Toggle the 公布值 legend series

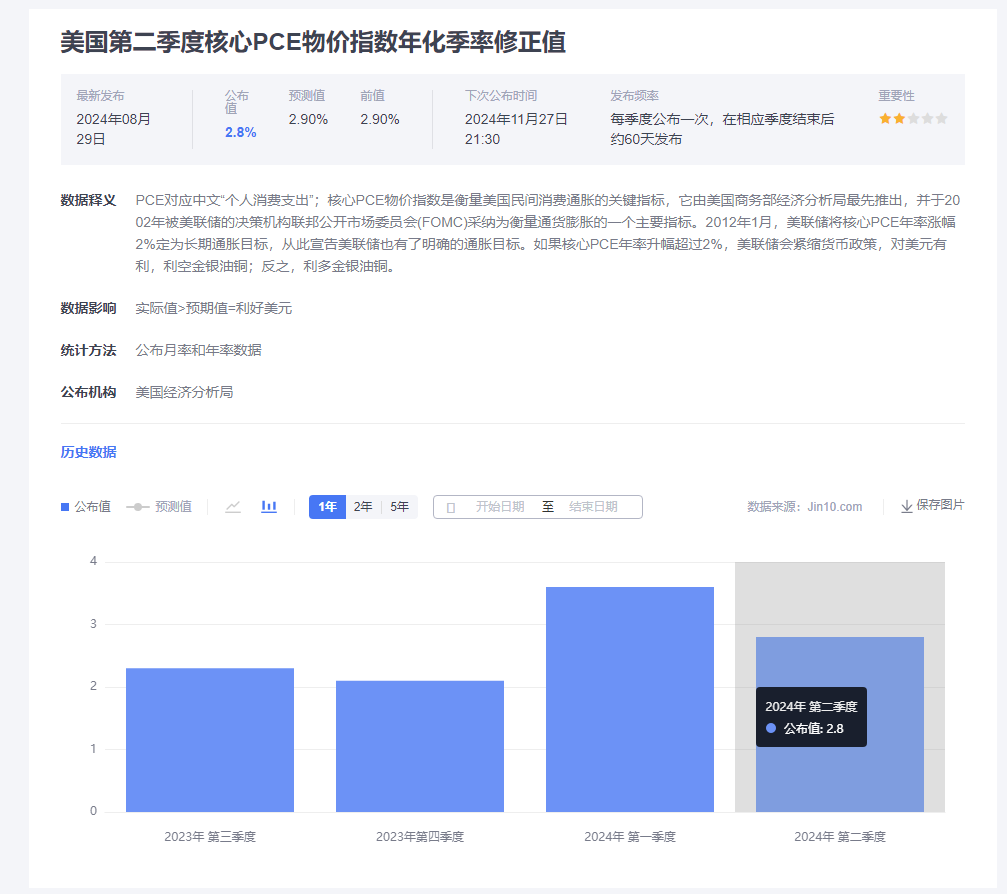click(x=86, y=507)
